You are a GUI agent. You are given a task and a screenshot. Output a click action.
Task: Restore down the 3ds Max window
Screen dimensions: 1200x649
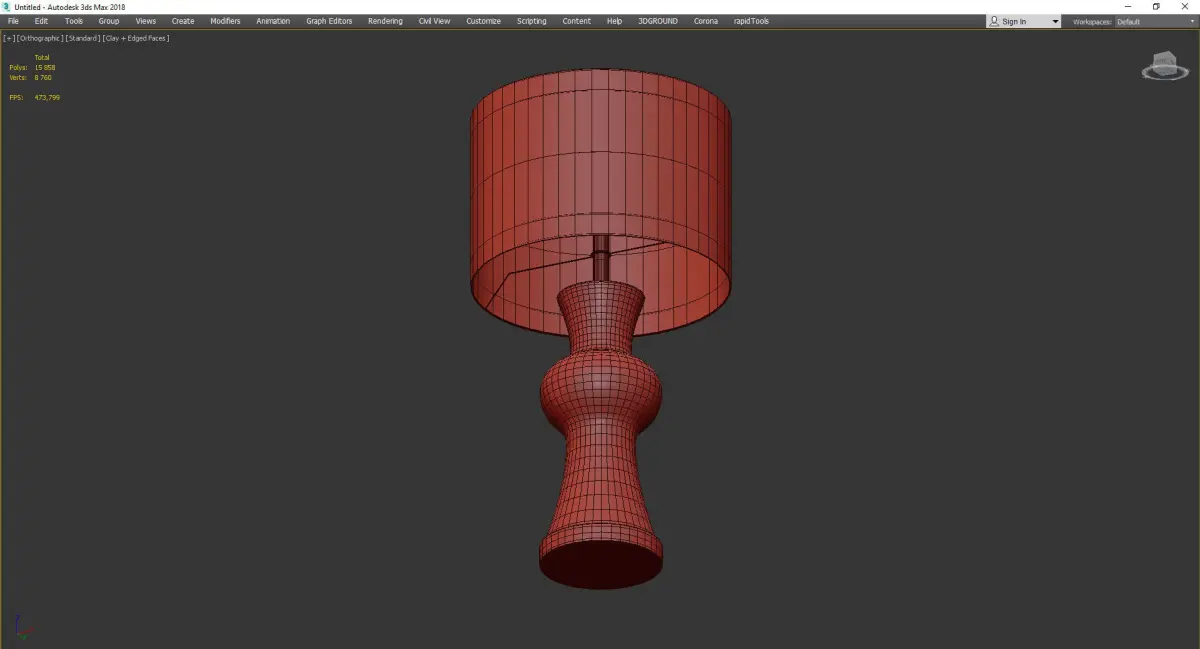point(1156,6)
